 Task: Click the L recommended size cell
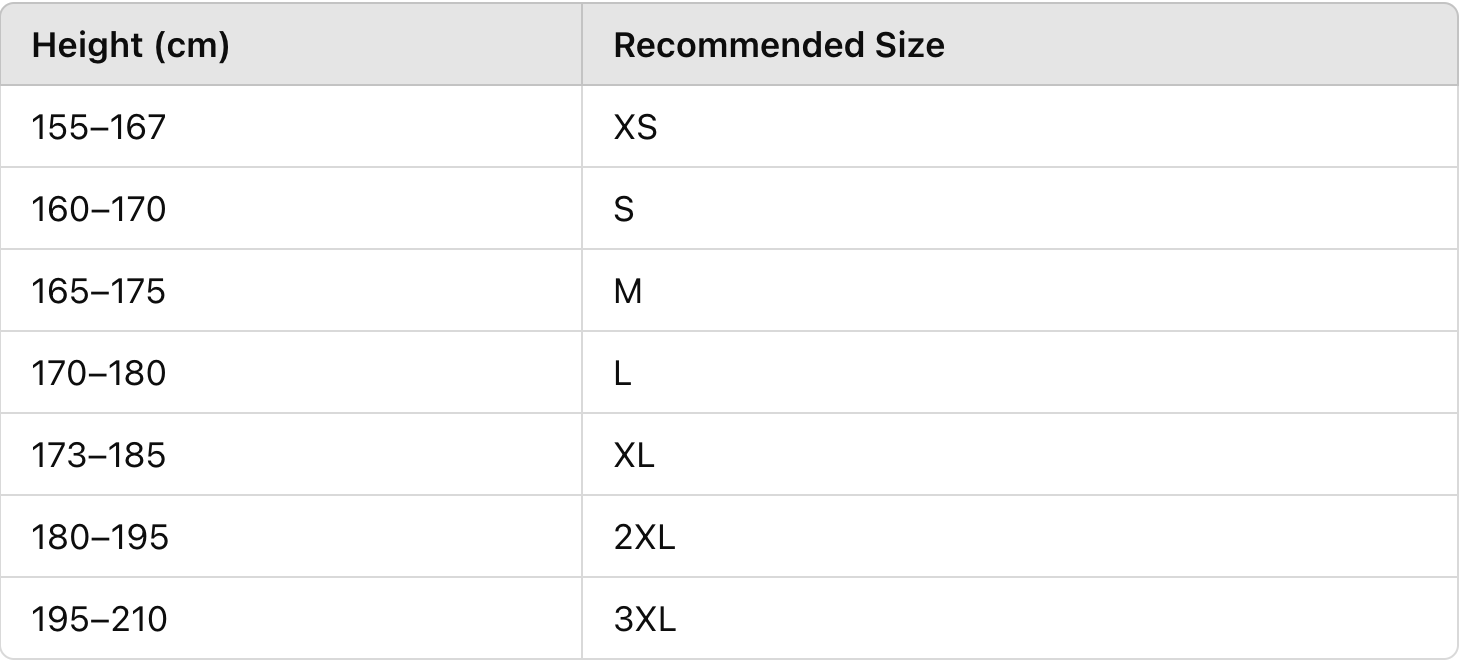(623, 374)
